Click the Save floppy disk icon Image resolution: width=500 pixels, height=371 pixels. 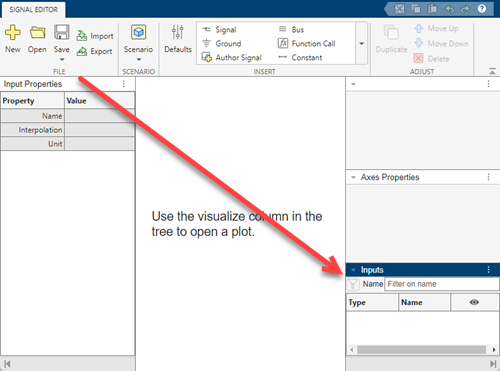(x=62, y=33)
